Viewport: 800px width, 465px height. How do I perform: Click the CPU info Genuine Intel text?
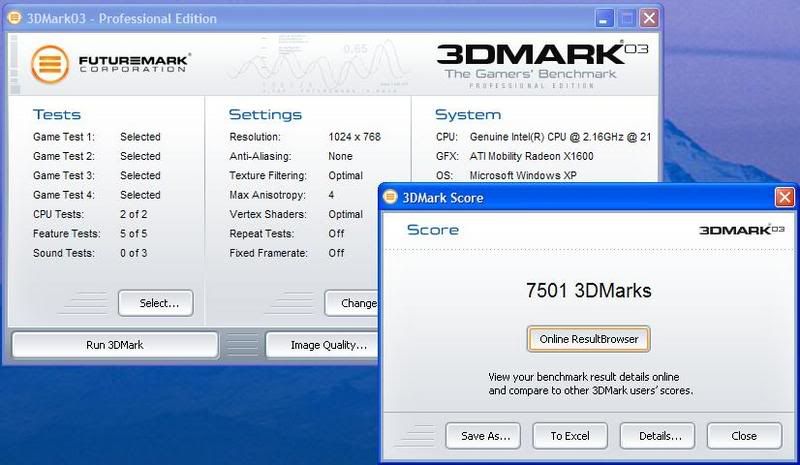click(560, 137)
